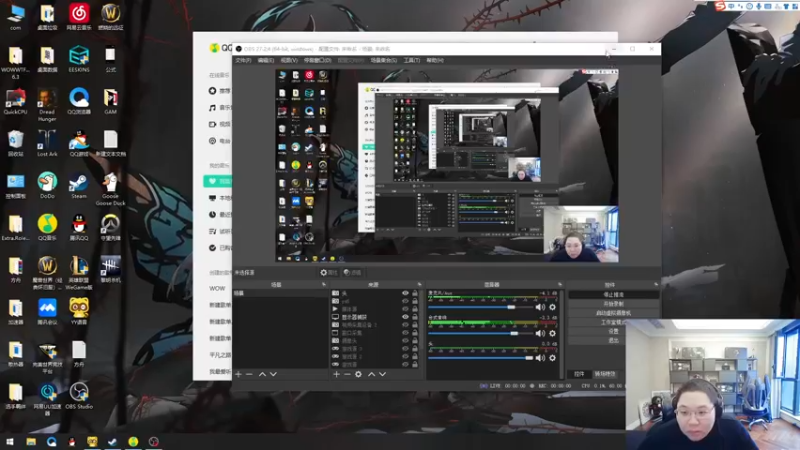Undock the Controls (控件) panel header icon
This screenshot has width=800, height=450.
pyautogui.click(x=656, y=284)
